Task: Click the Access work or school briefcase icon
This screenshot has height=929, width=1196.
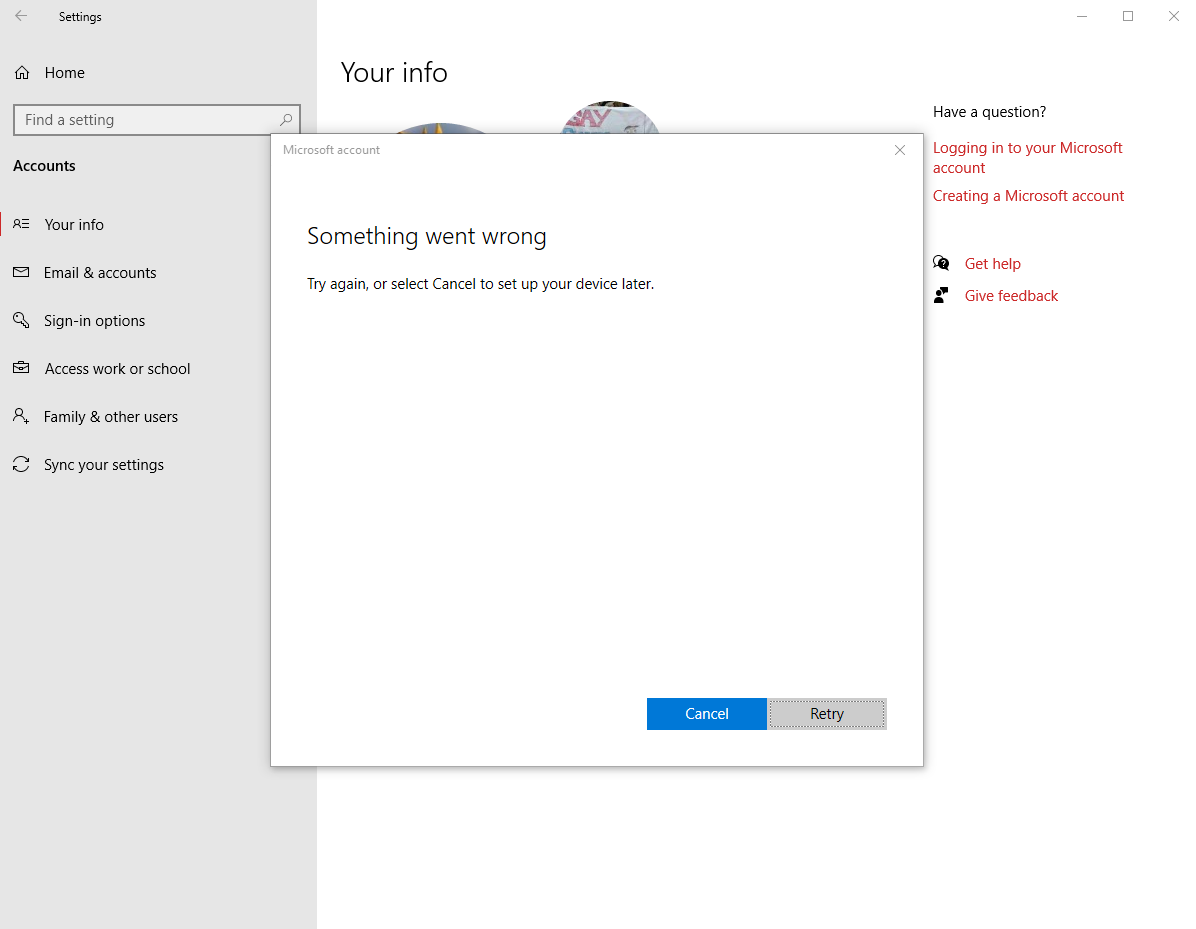Action: click(21, 368)
